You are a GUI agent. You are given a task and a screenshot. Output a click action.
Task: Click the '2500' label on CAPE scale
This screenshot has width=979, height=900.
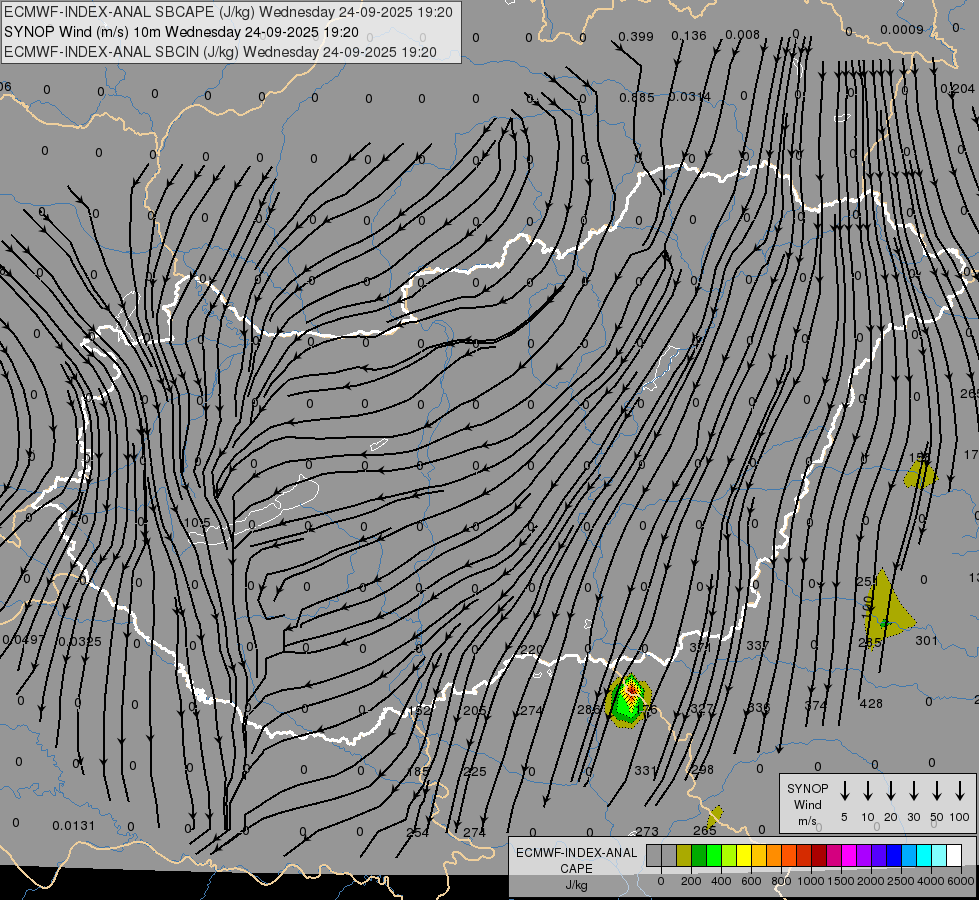[901, 881]
